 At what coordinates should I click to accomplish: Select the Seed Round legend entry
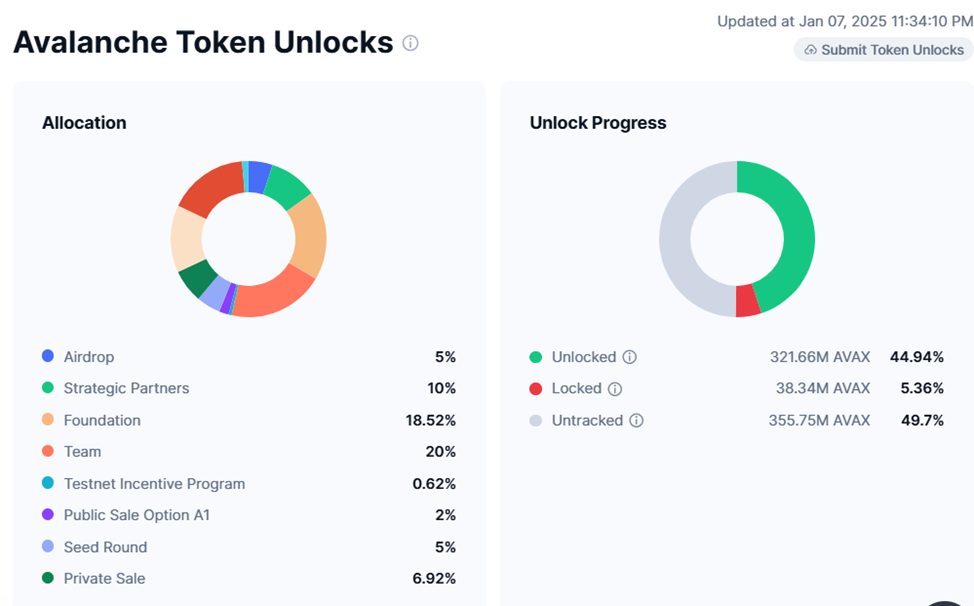coord(105,547)
